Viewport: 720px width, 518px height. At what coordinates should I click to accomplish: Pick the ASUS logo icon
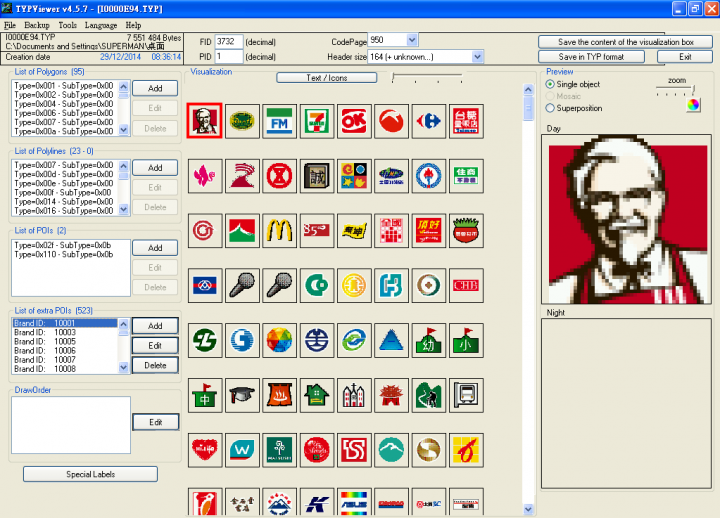354,502
